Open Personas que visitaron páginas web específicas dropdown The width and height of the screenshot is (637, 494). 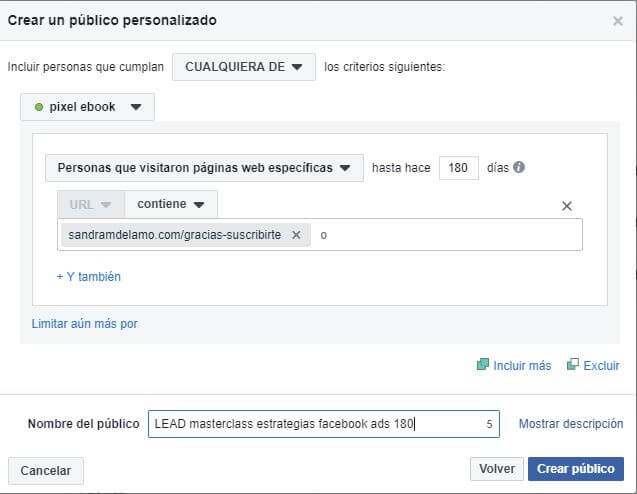(204, 168)
